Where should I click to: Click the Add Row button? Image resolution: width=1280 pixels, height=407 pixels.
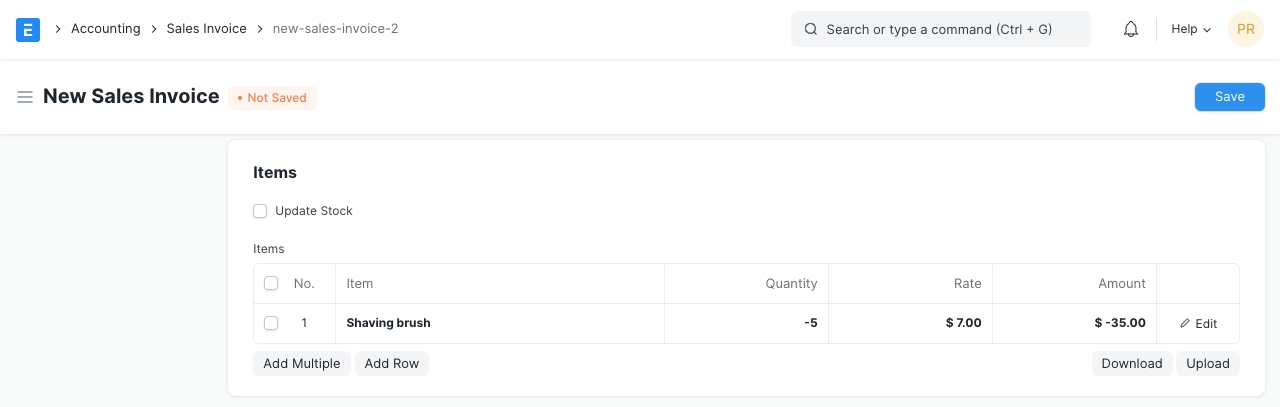[x=391, y=363]
